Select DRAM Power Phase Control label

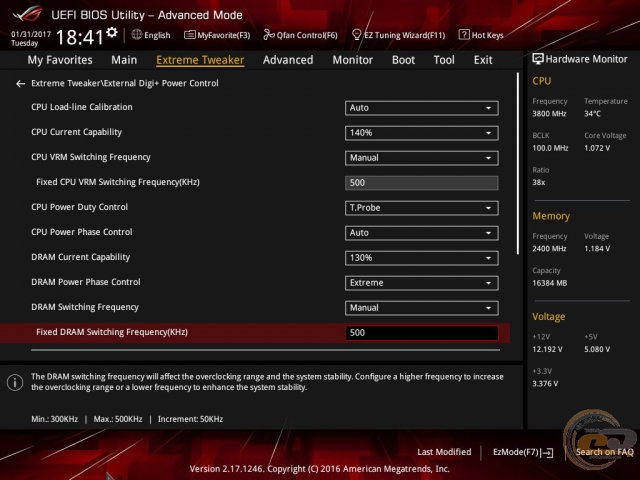(x=86, y=282)
